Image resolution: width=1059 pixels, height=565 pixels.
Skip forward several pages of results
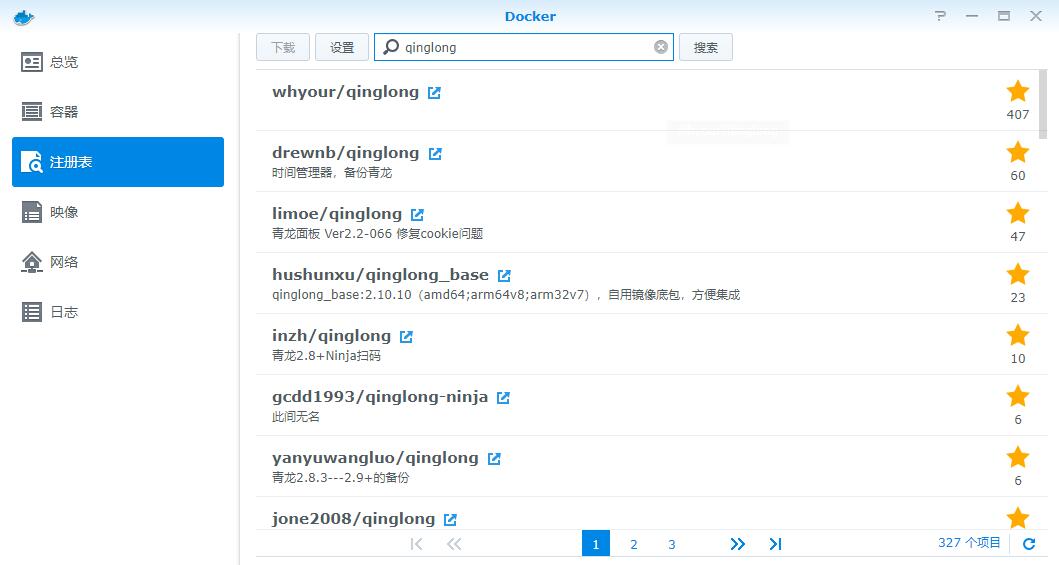click(x=737, y=544)
